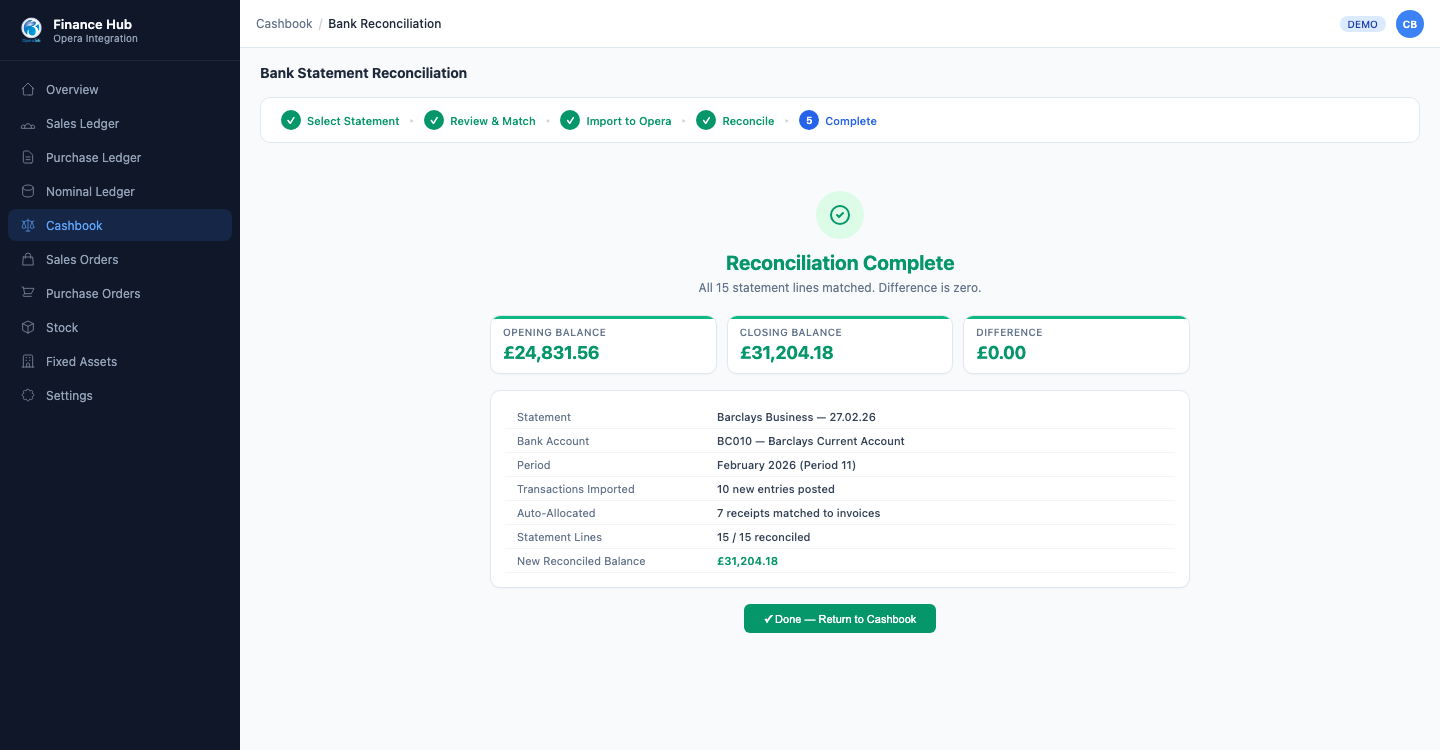This screenshot has height=750, width=1440.
Task: Click the Cashbook breadcrumb link
Action: pyautogui.click(x=284, y=24)
